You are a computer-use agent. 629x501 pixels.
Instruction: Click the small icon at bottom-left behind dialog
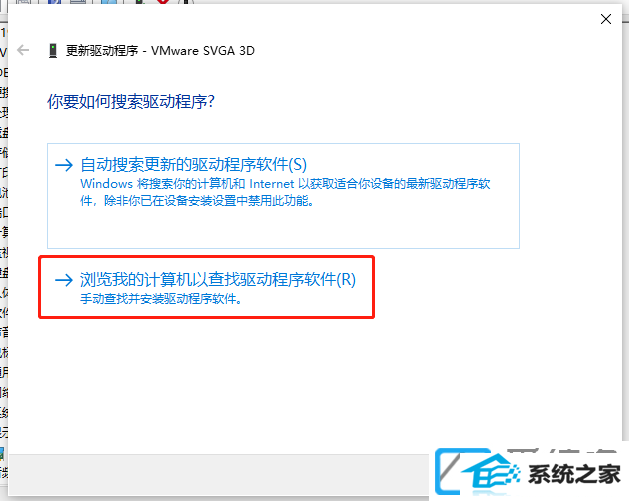(2, 454)
